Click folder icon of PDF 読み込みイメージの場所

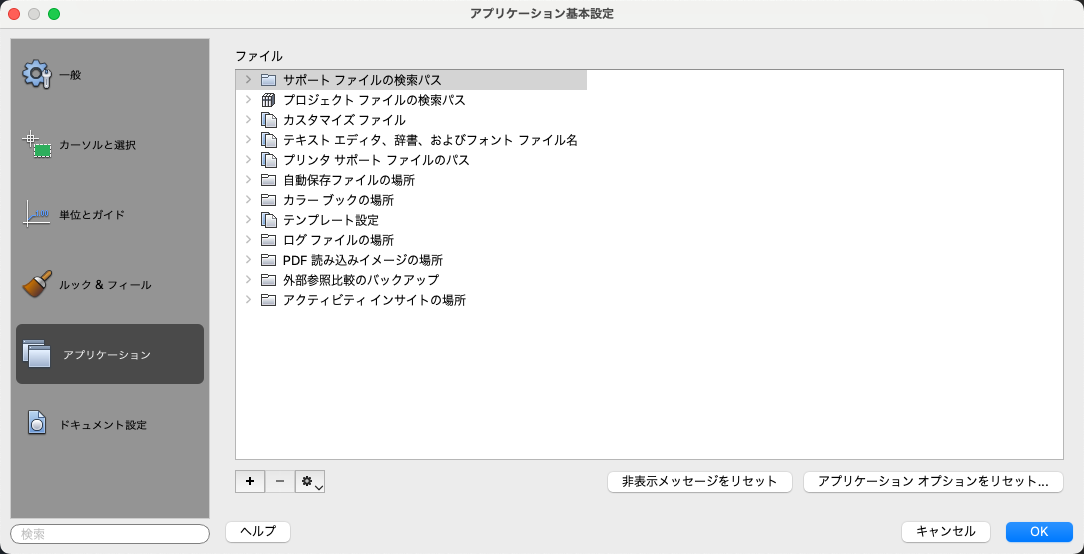(x=268, y=261)
